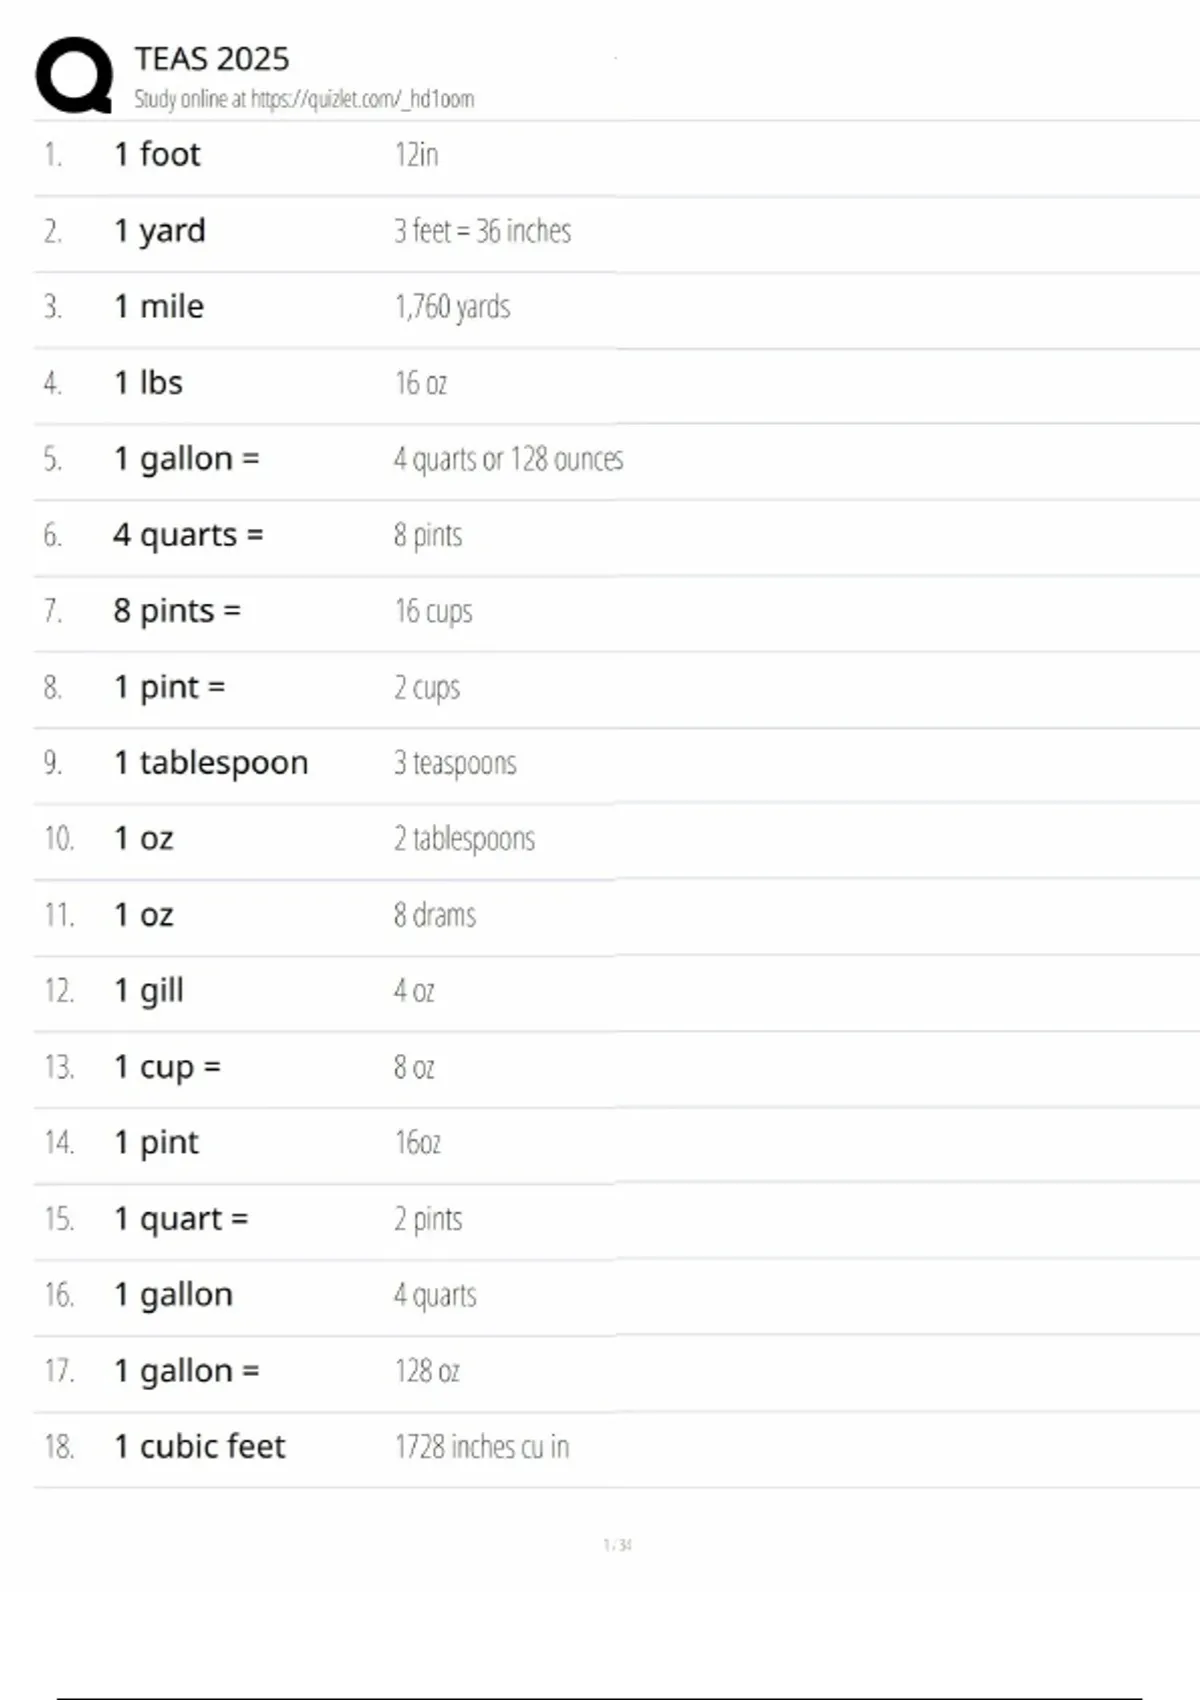This screenshot has width=1200, height=1700.
Task: Click the "16 cups" definition
Action: [x=433, y=611]
